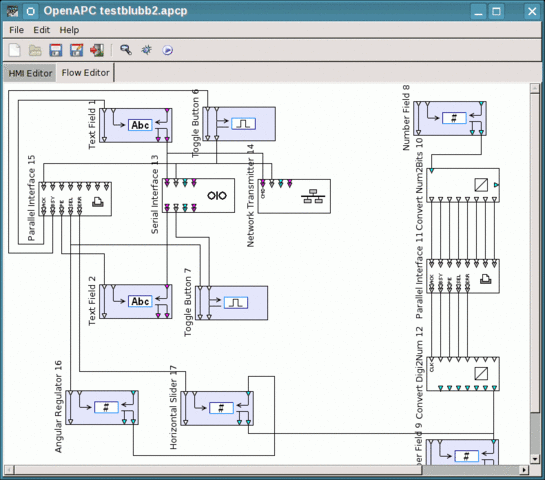
Task: Click the inspect magnifier toolbar icon
Action: click(x=125, y=50)
